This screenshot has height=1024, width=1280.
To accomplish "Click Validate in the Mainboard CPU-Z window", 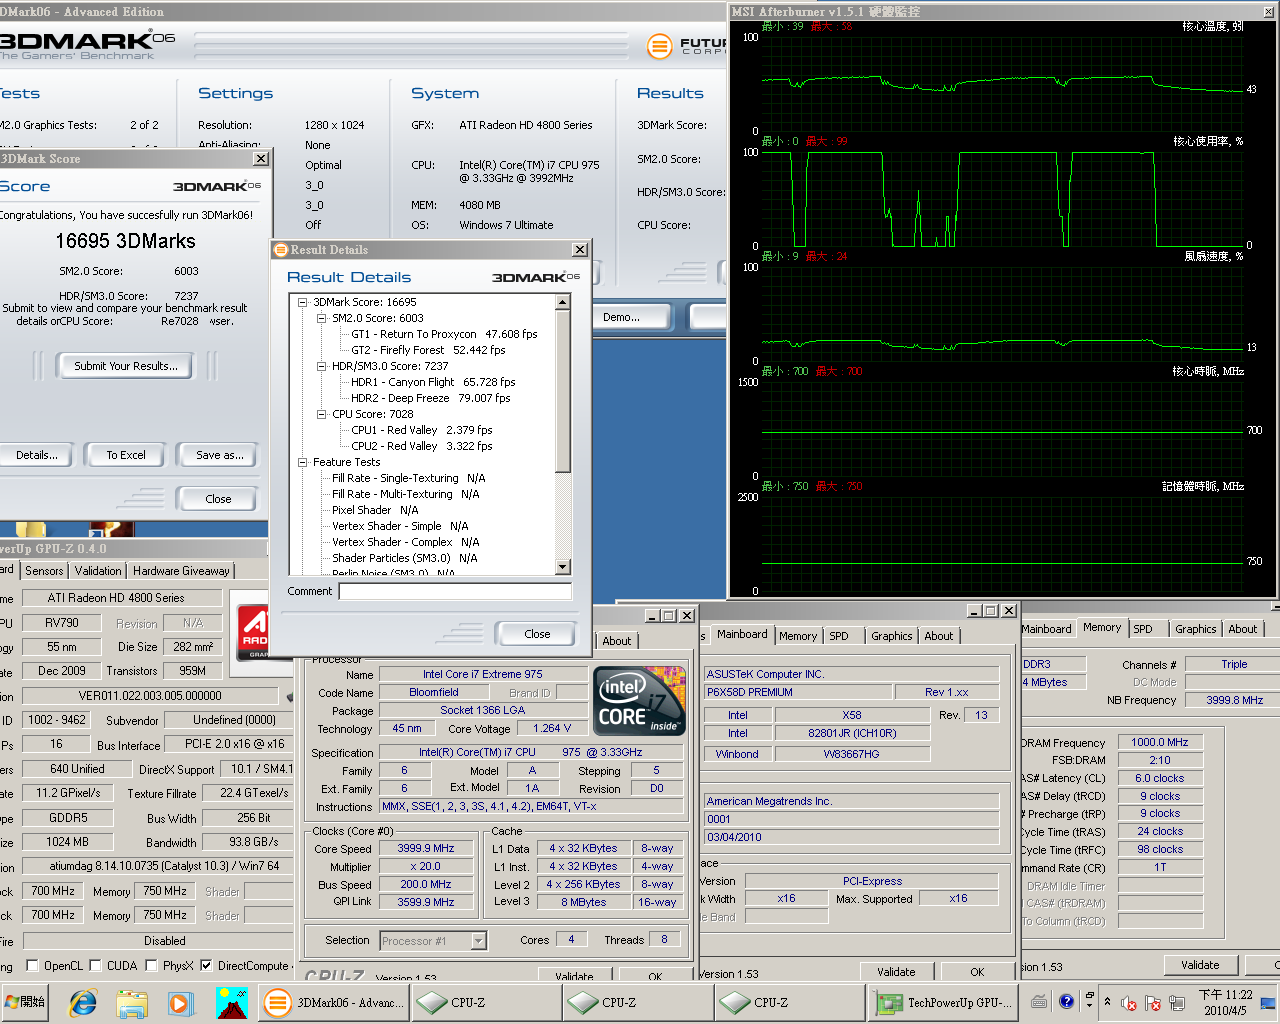I will pyautogui.click(x=896, y=972).
